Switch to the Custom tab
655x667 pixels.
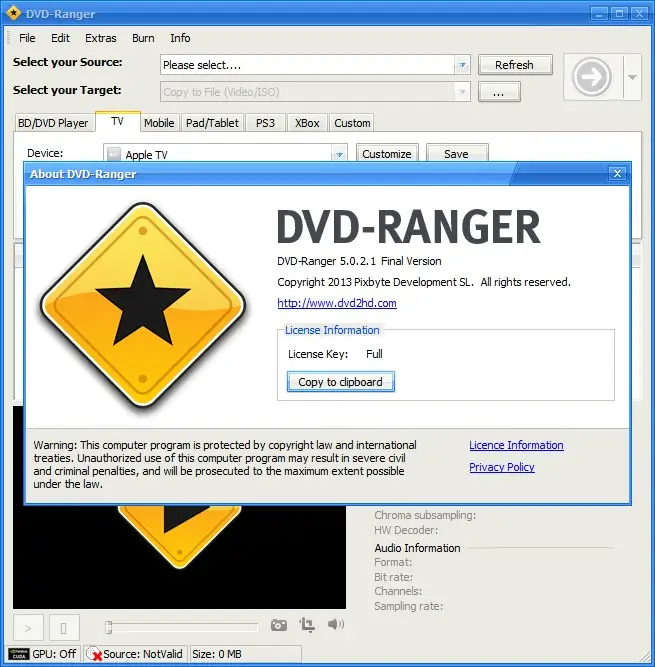[x=352, y=123]
